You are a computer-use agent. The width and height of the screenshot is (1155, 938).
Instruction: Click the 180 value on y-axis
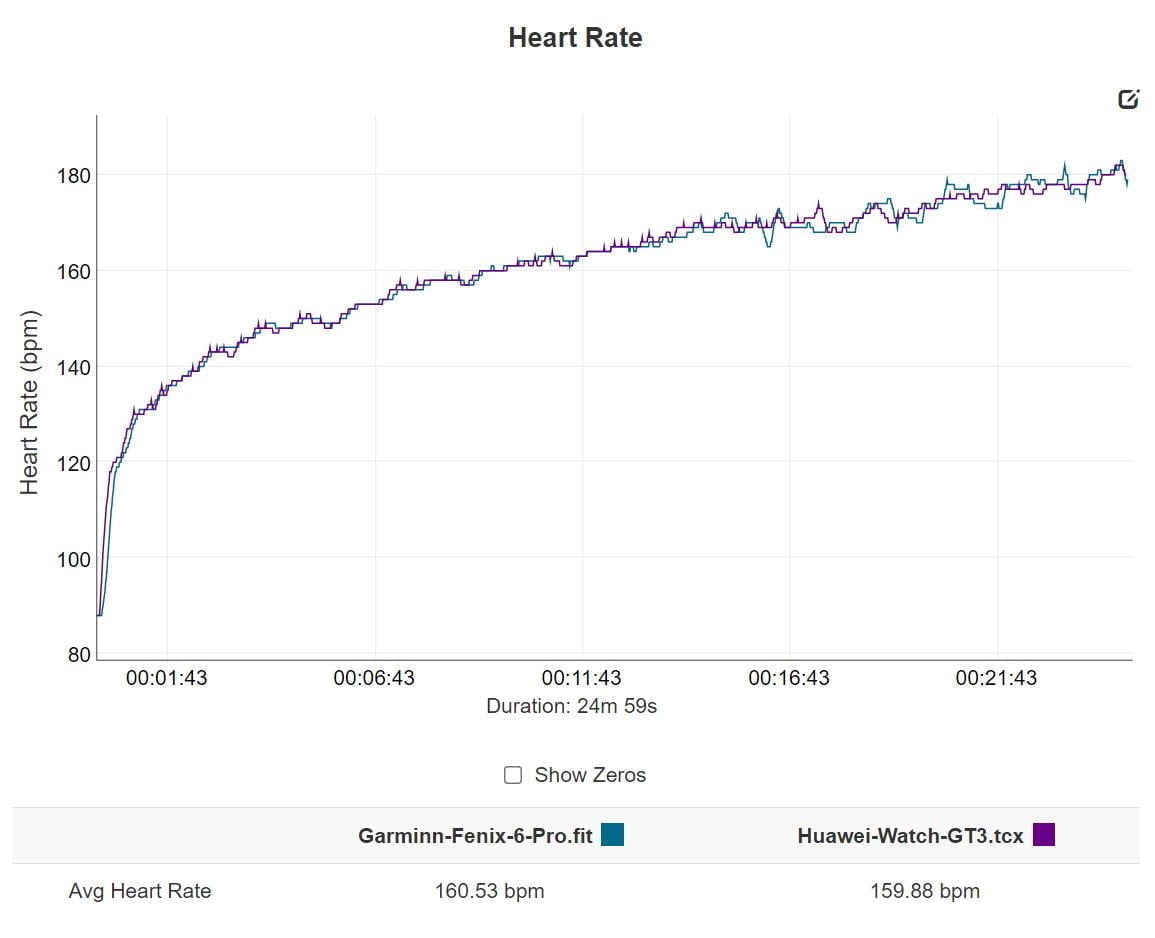coord(73,175)
